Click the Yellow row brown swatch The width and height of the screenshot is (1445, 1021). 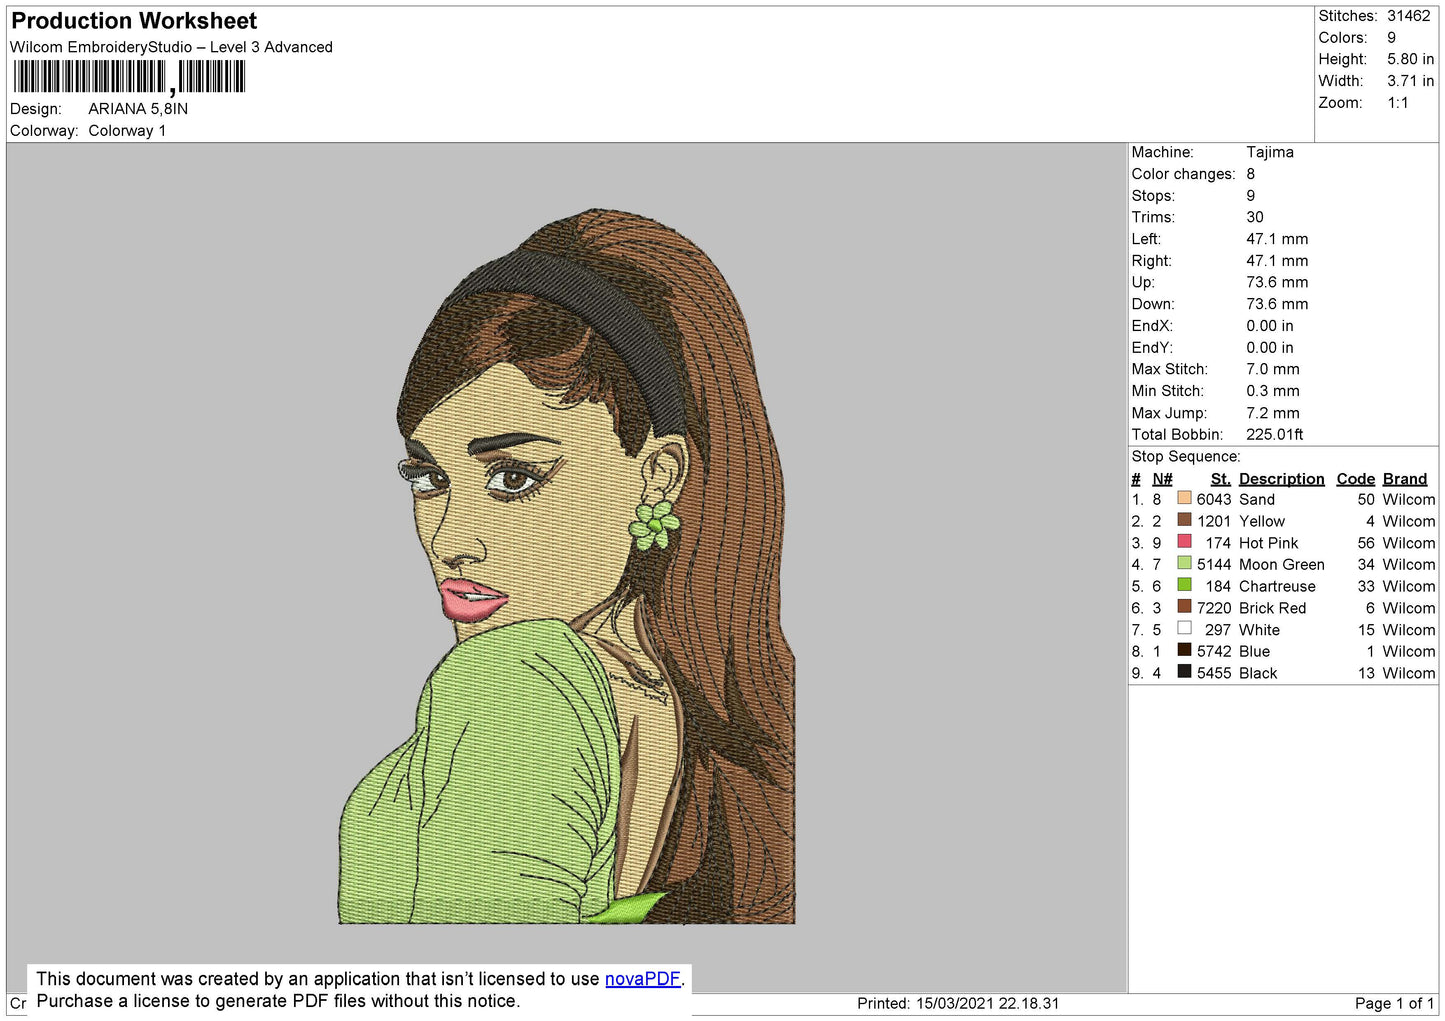(1185, 520)
